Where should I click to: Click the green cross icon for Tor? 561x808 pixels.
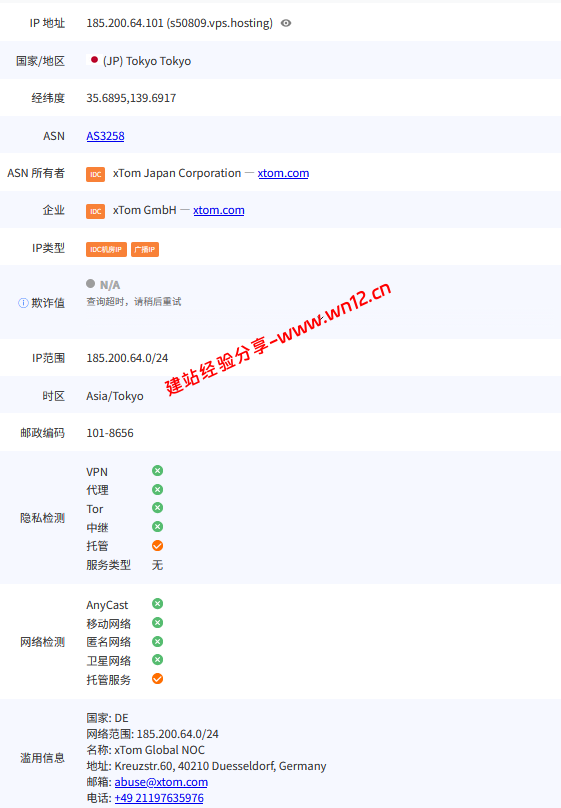coord(158,508)
